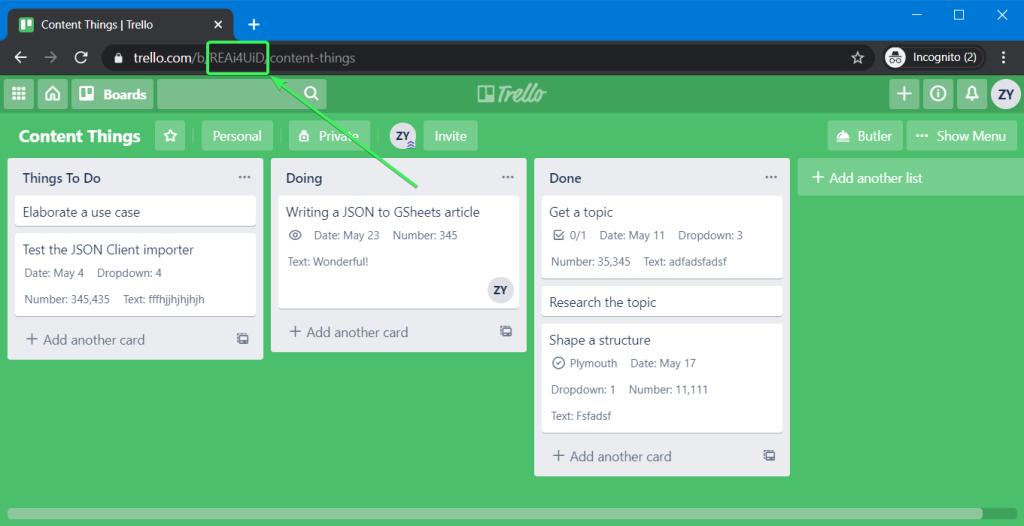The image size is (1024, 526).
Task: Click the watch eye icon on Doing card
Action: [x=295, y=235]
